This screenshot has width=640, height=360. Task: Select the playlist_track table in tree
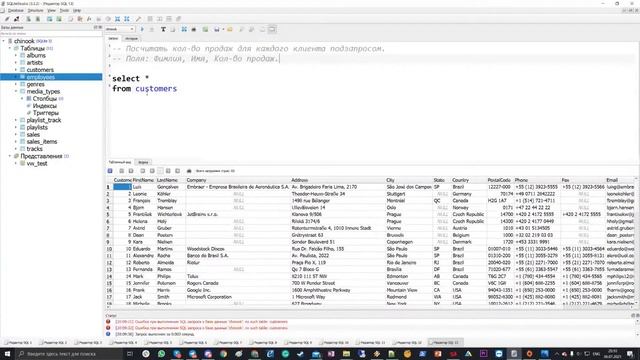tap(44, 120)
